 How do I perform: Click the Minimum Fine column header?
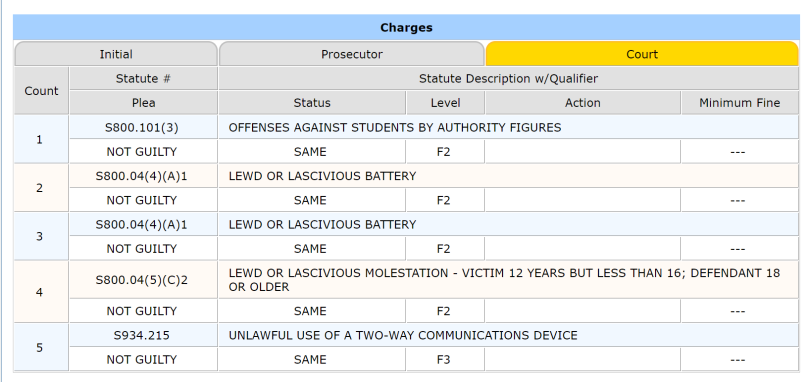pos(739,103)
